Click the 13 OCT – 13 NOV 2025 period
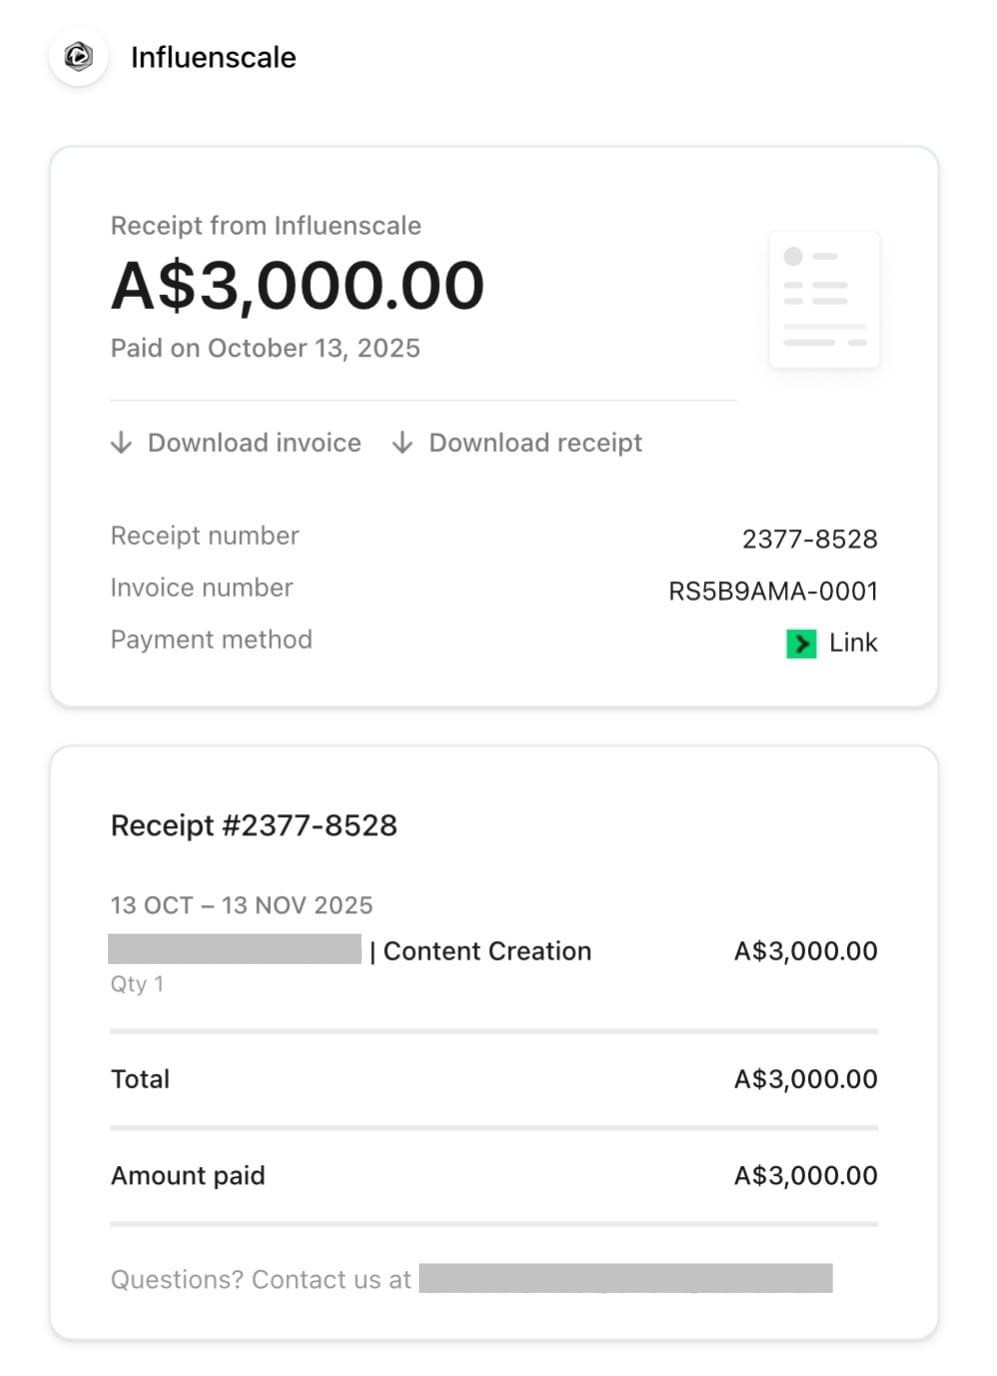The width and height of the screenshot is (997, 1376). (x=241, y=905)
